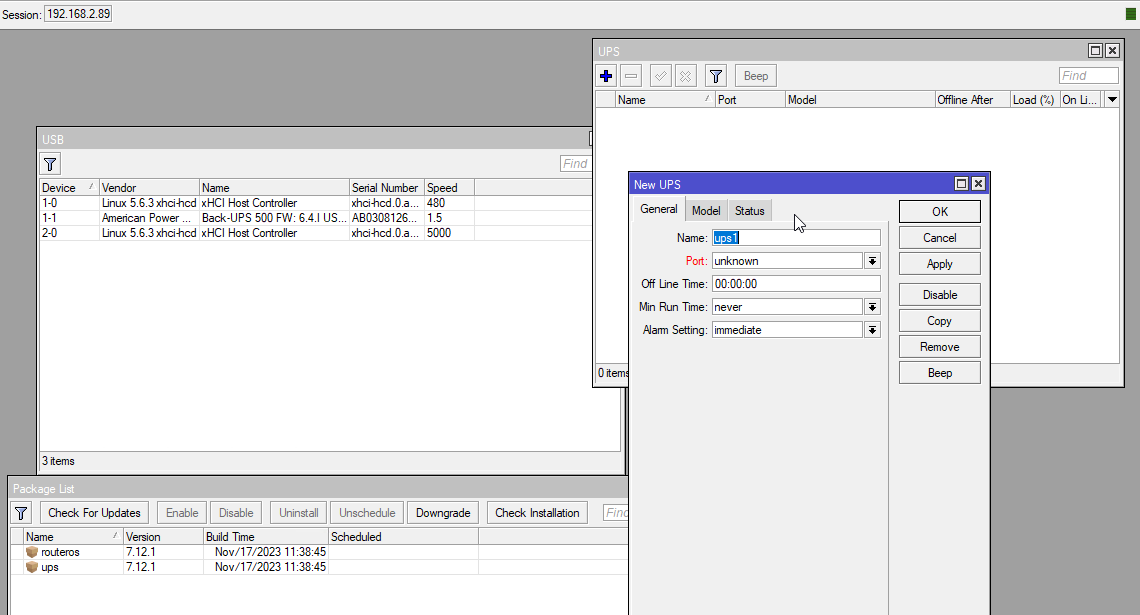Add a new UPS entry
1140x615 pixels.
605,75
